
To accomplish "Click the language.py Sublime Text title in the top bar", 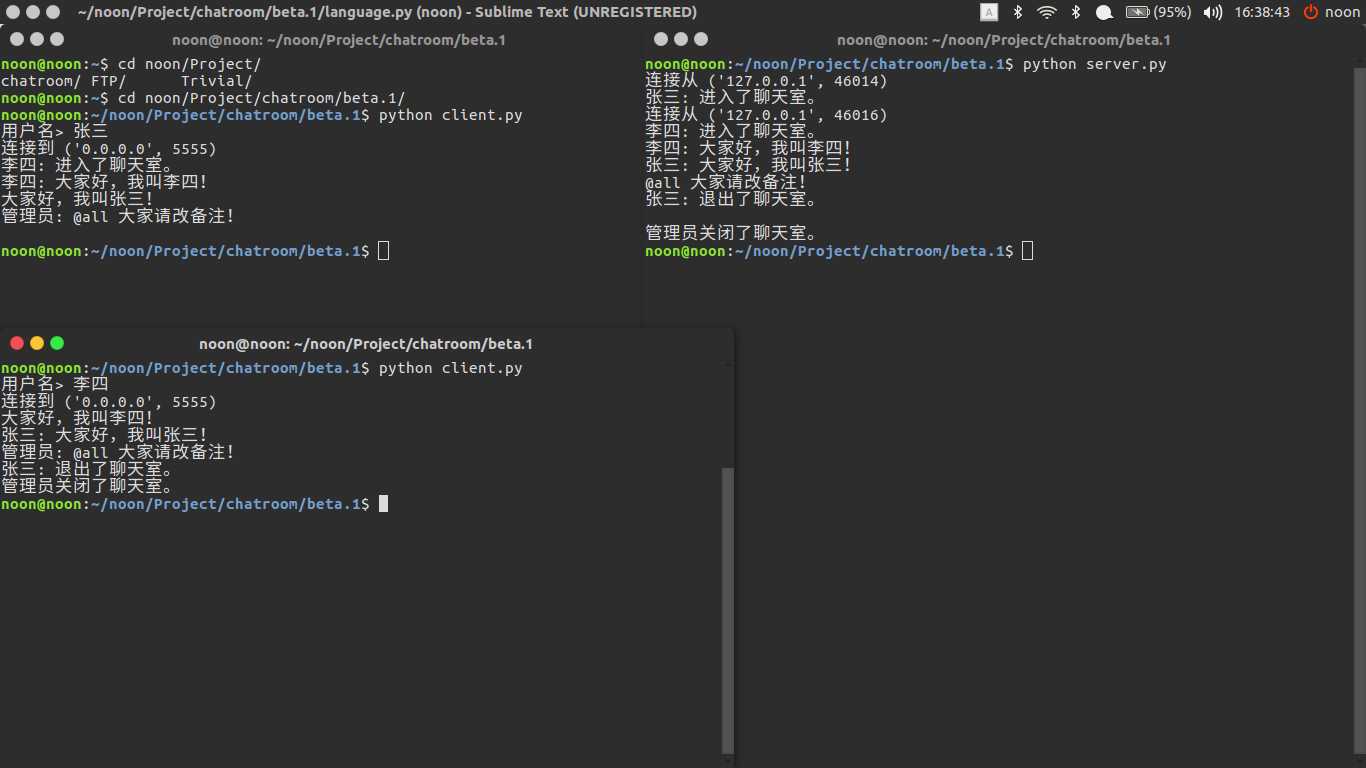I will 387,12.
